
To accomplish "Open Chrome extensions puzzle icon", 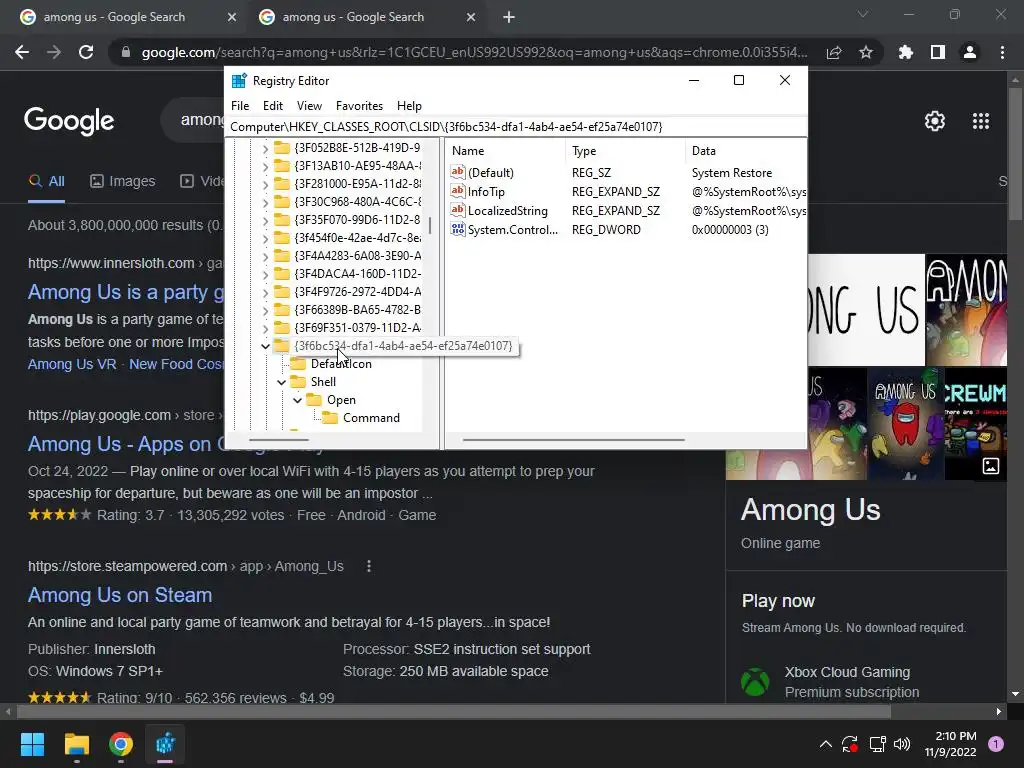I will coord(906,52).
